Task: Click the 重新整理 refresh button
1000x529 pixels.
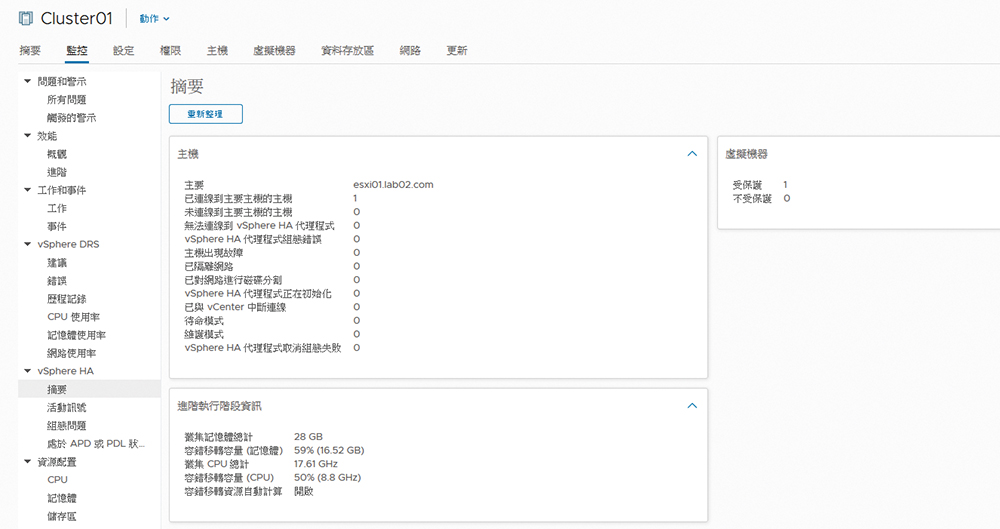Action: click(205, 114)
